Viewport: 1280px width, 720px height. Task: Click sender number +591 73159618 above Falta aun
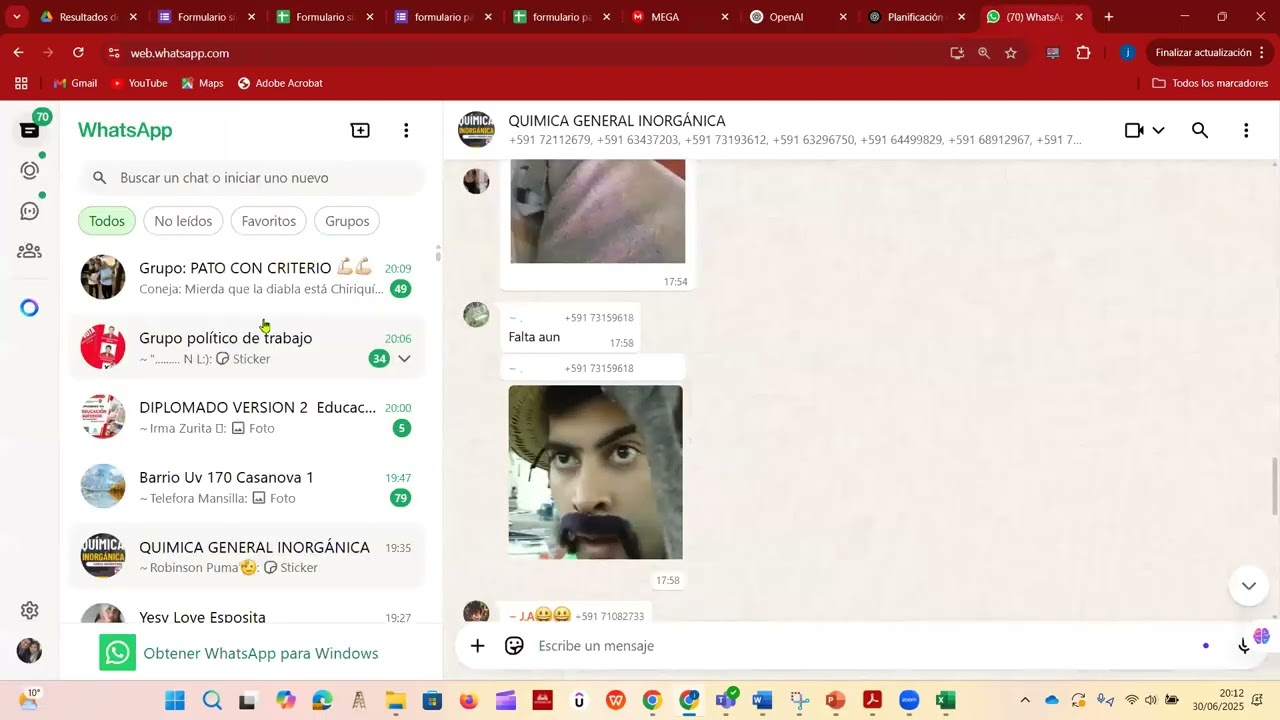click(x=599, y=318)
